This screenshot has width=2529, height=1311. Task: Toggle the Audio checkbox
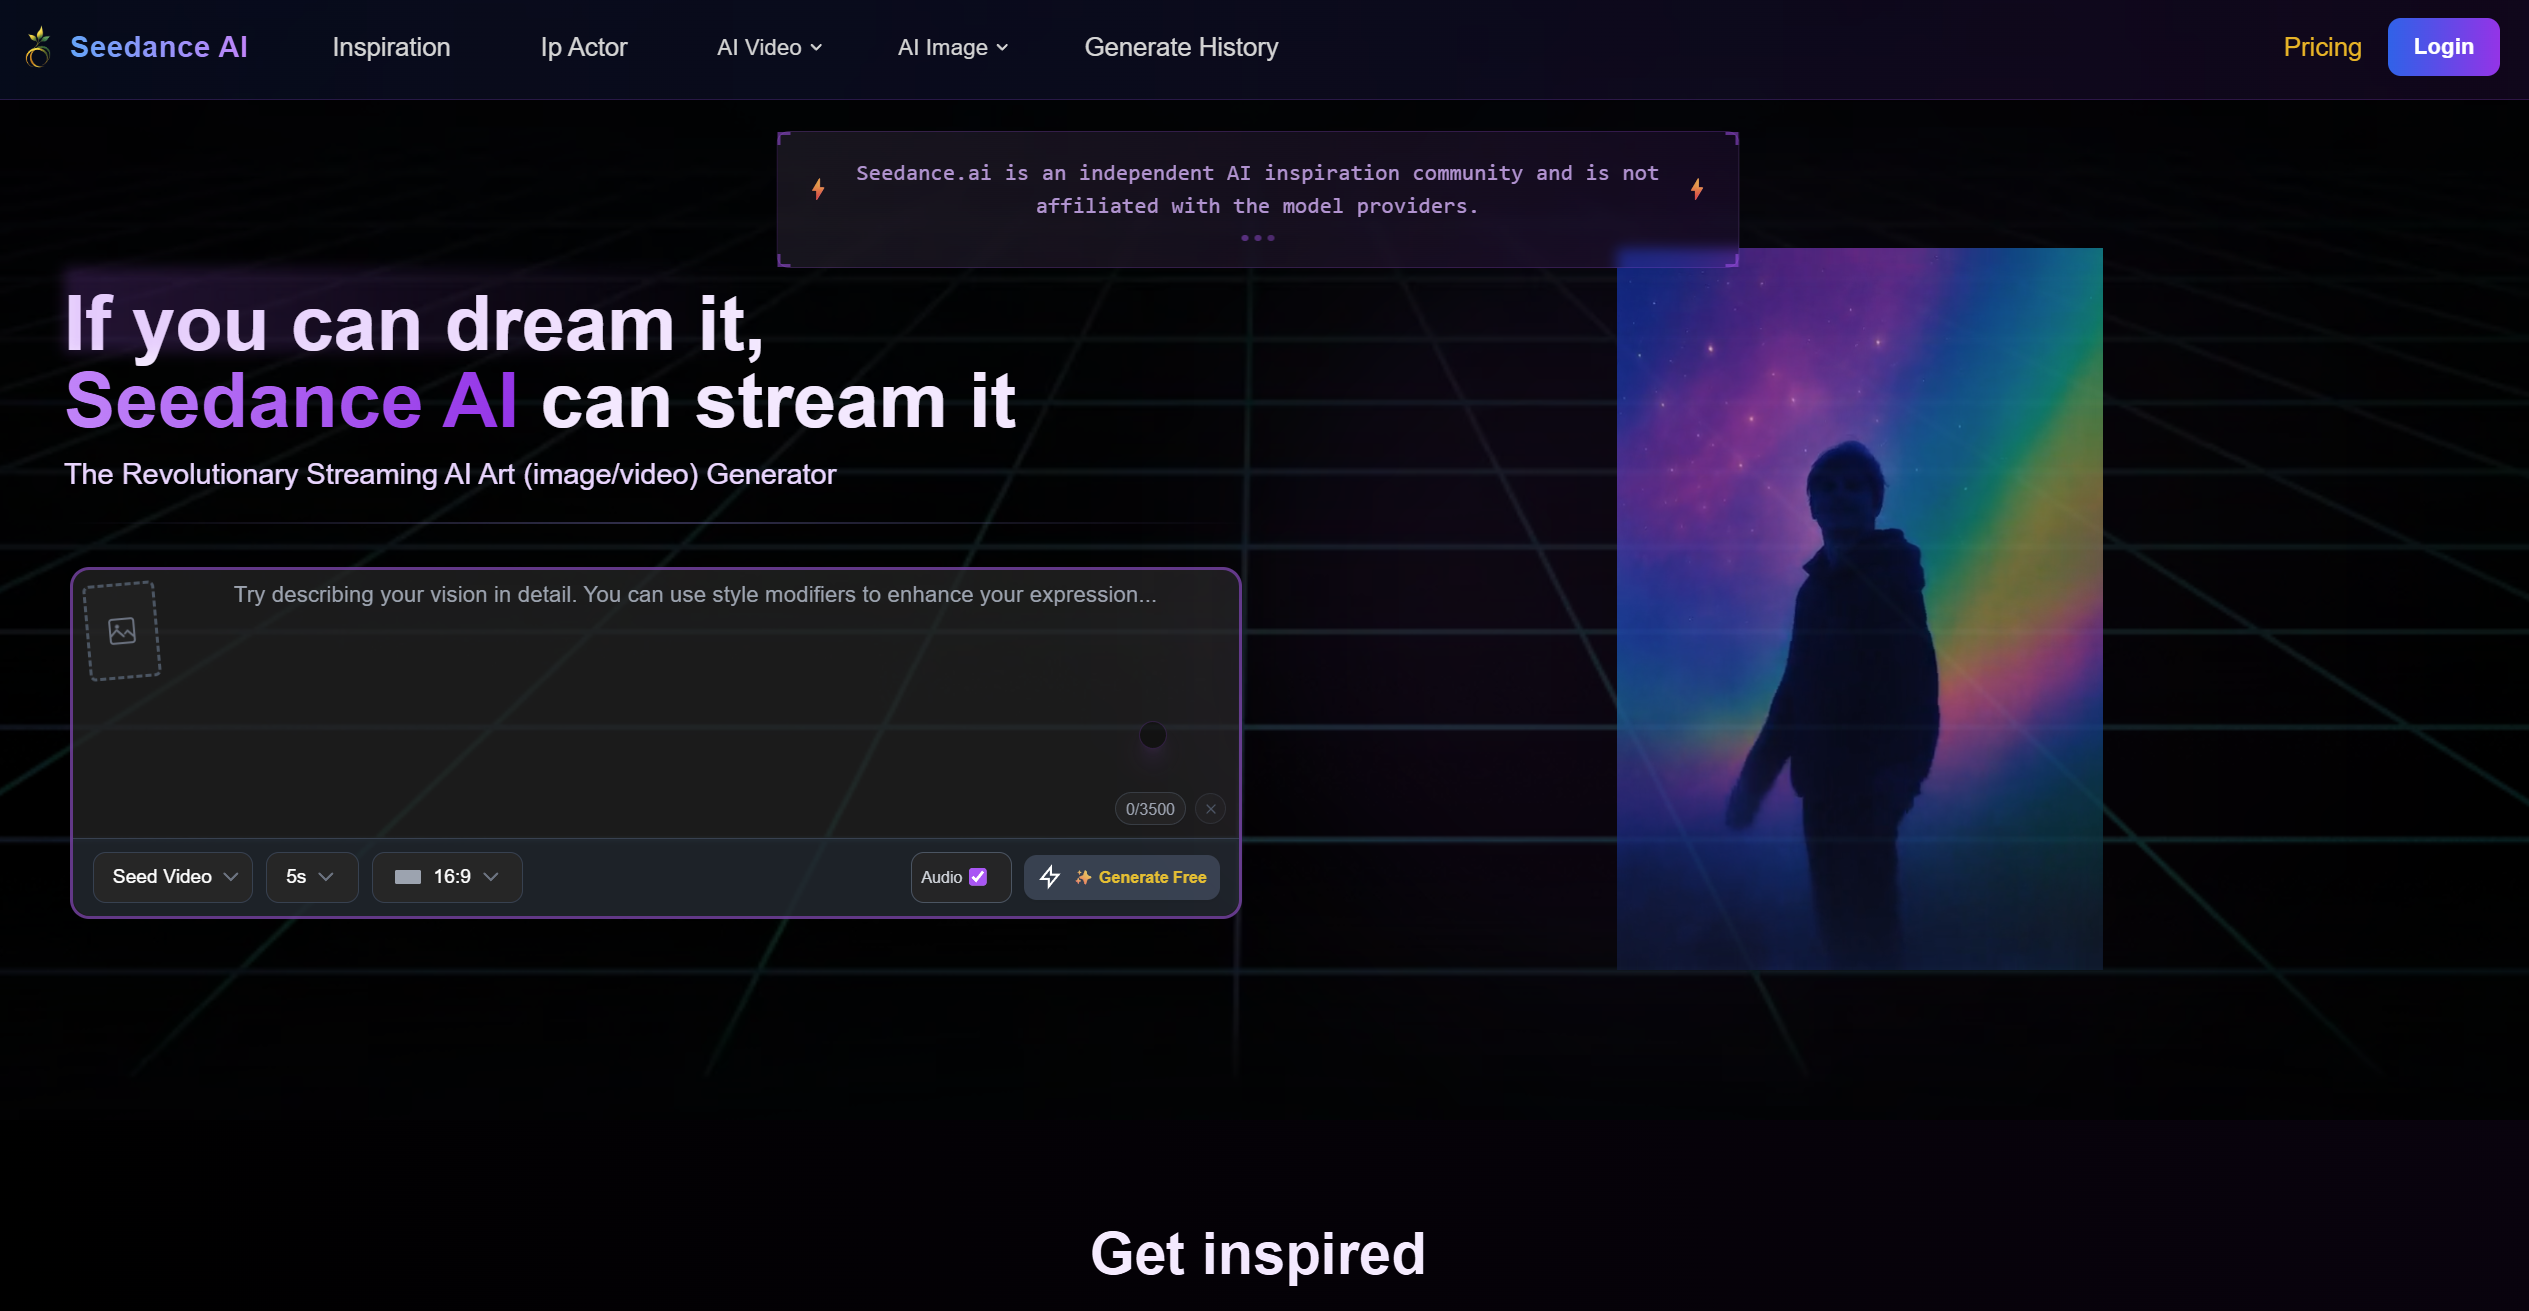pos(978,877)
